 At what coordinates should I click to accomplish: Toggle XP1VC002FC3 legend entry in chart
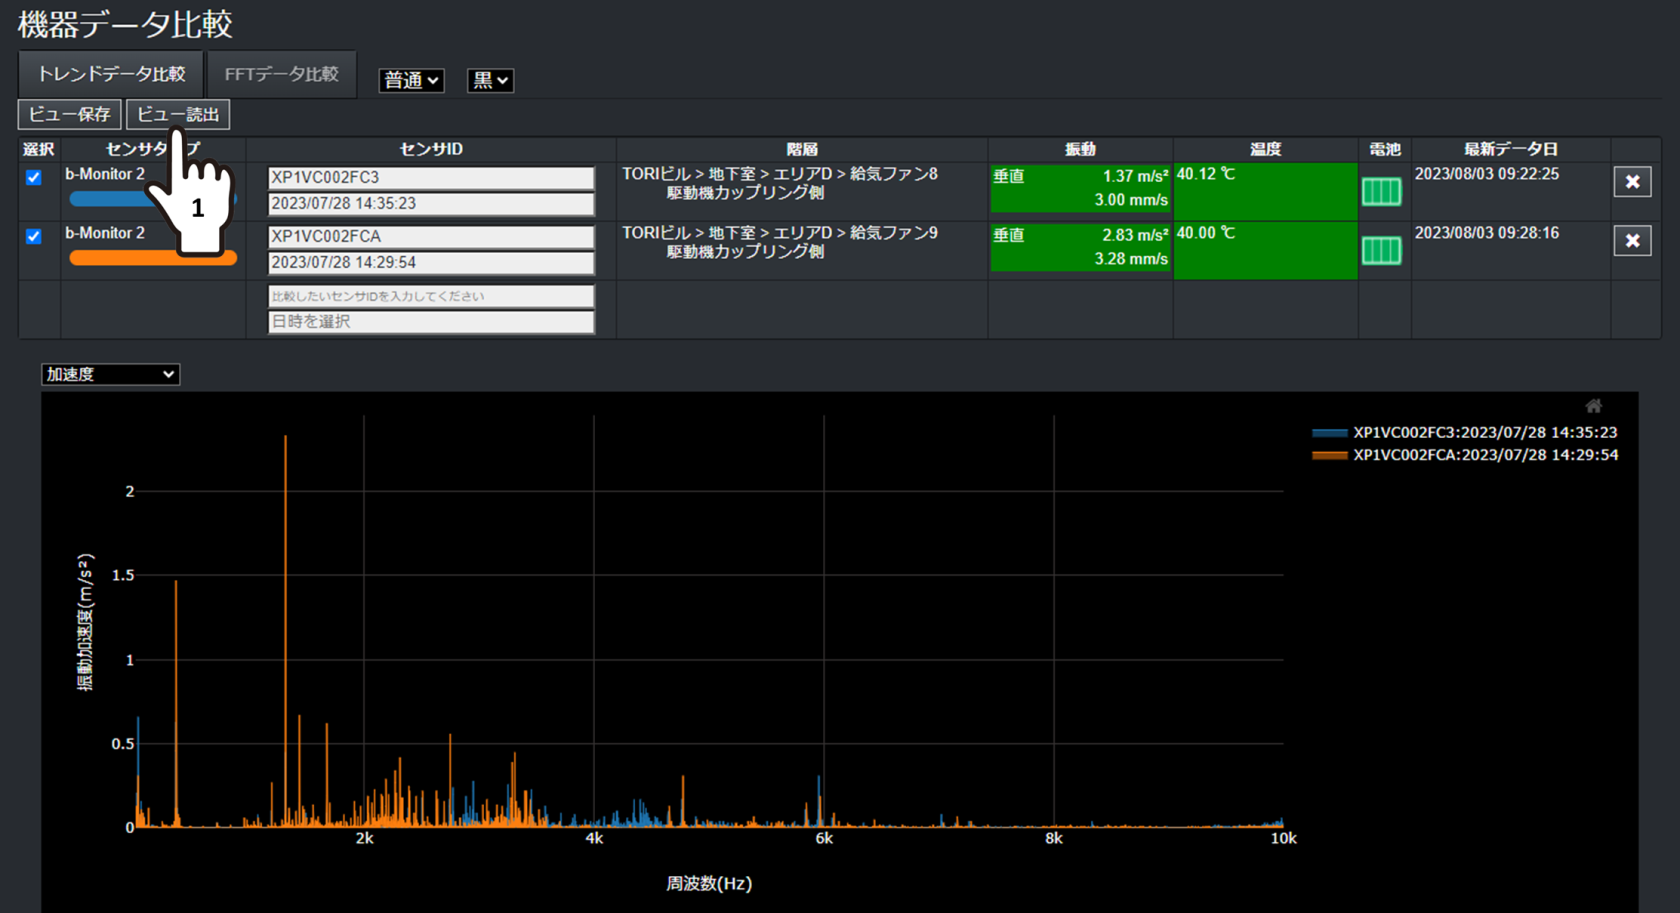pyautogui.click(x=1465, y=433)
